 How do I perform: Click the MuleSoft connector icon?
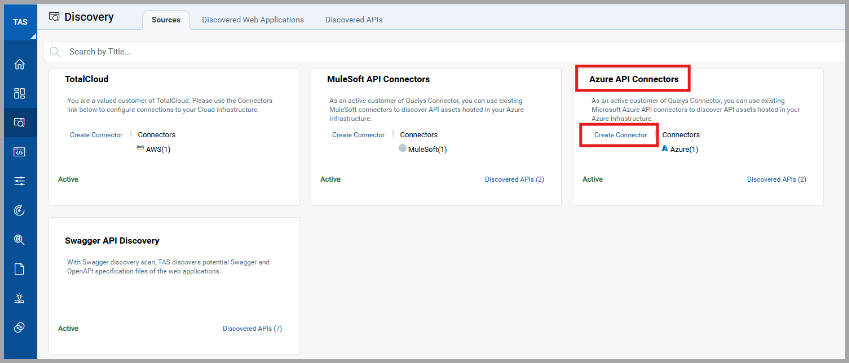click(x=402, y=148)
